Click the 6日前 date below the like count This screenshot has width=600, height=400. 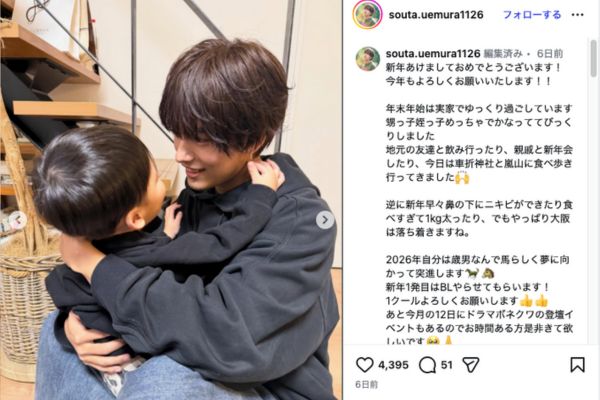coord(367,384)
